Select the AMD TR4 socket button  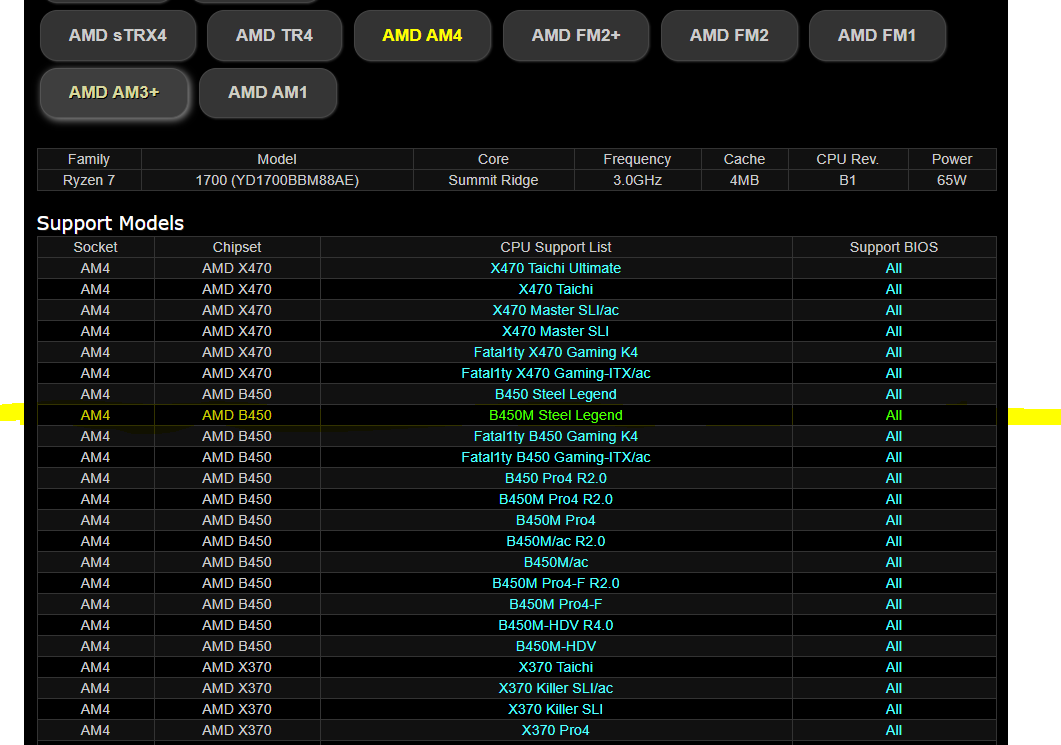pos(274,35)
